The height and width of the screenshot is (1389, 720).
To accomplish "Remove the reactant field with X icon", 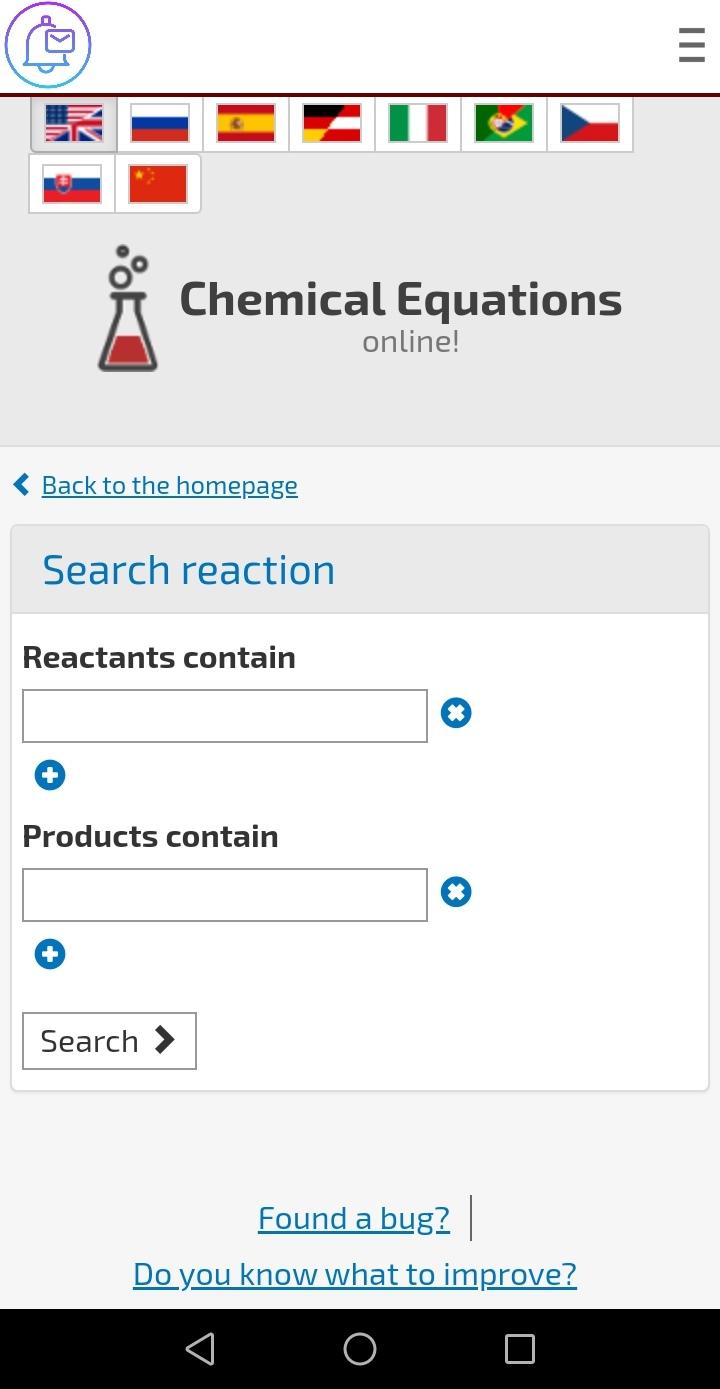I will tap(456, 713).
